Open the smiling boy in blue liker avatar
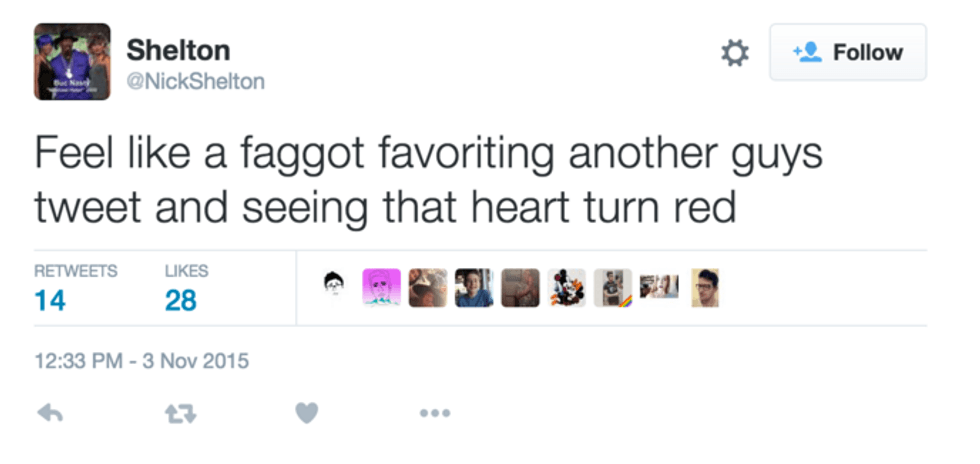The height and width of the screenshot is (464, 980). coord(474,287)
